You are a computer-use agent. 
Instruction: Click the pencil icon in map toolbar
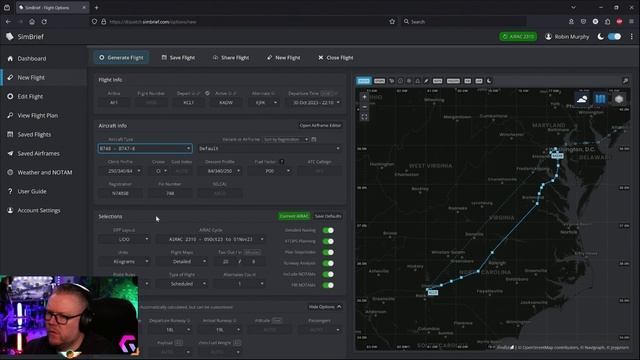click(426, 81)
